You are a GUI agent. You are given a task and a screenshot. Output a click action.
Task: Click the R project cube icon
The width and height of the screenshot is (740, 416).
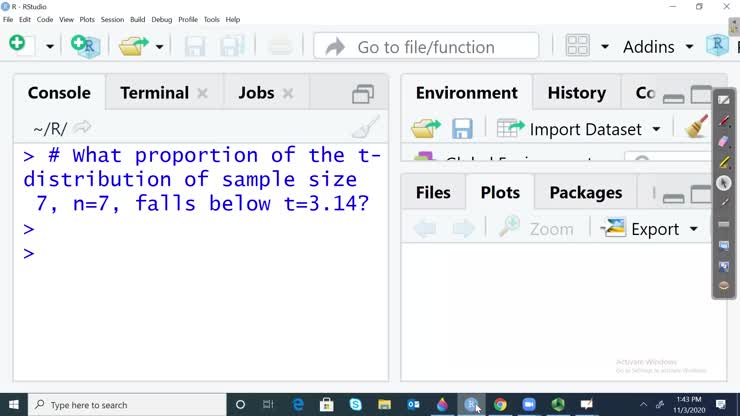(x=717, y=45)
